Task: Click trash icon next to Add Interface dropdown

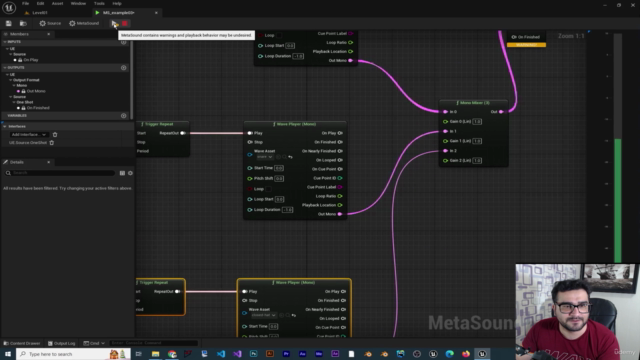Action: coord(55,135)
